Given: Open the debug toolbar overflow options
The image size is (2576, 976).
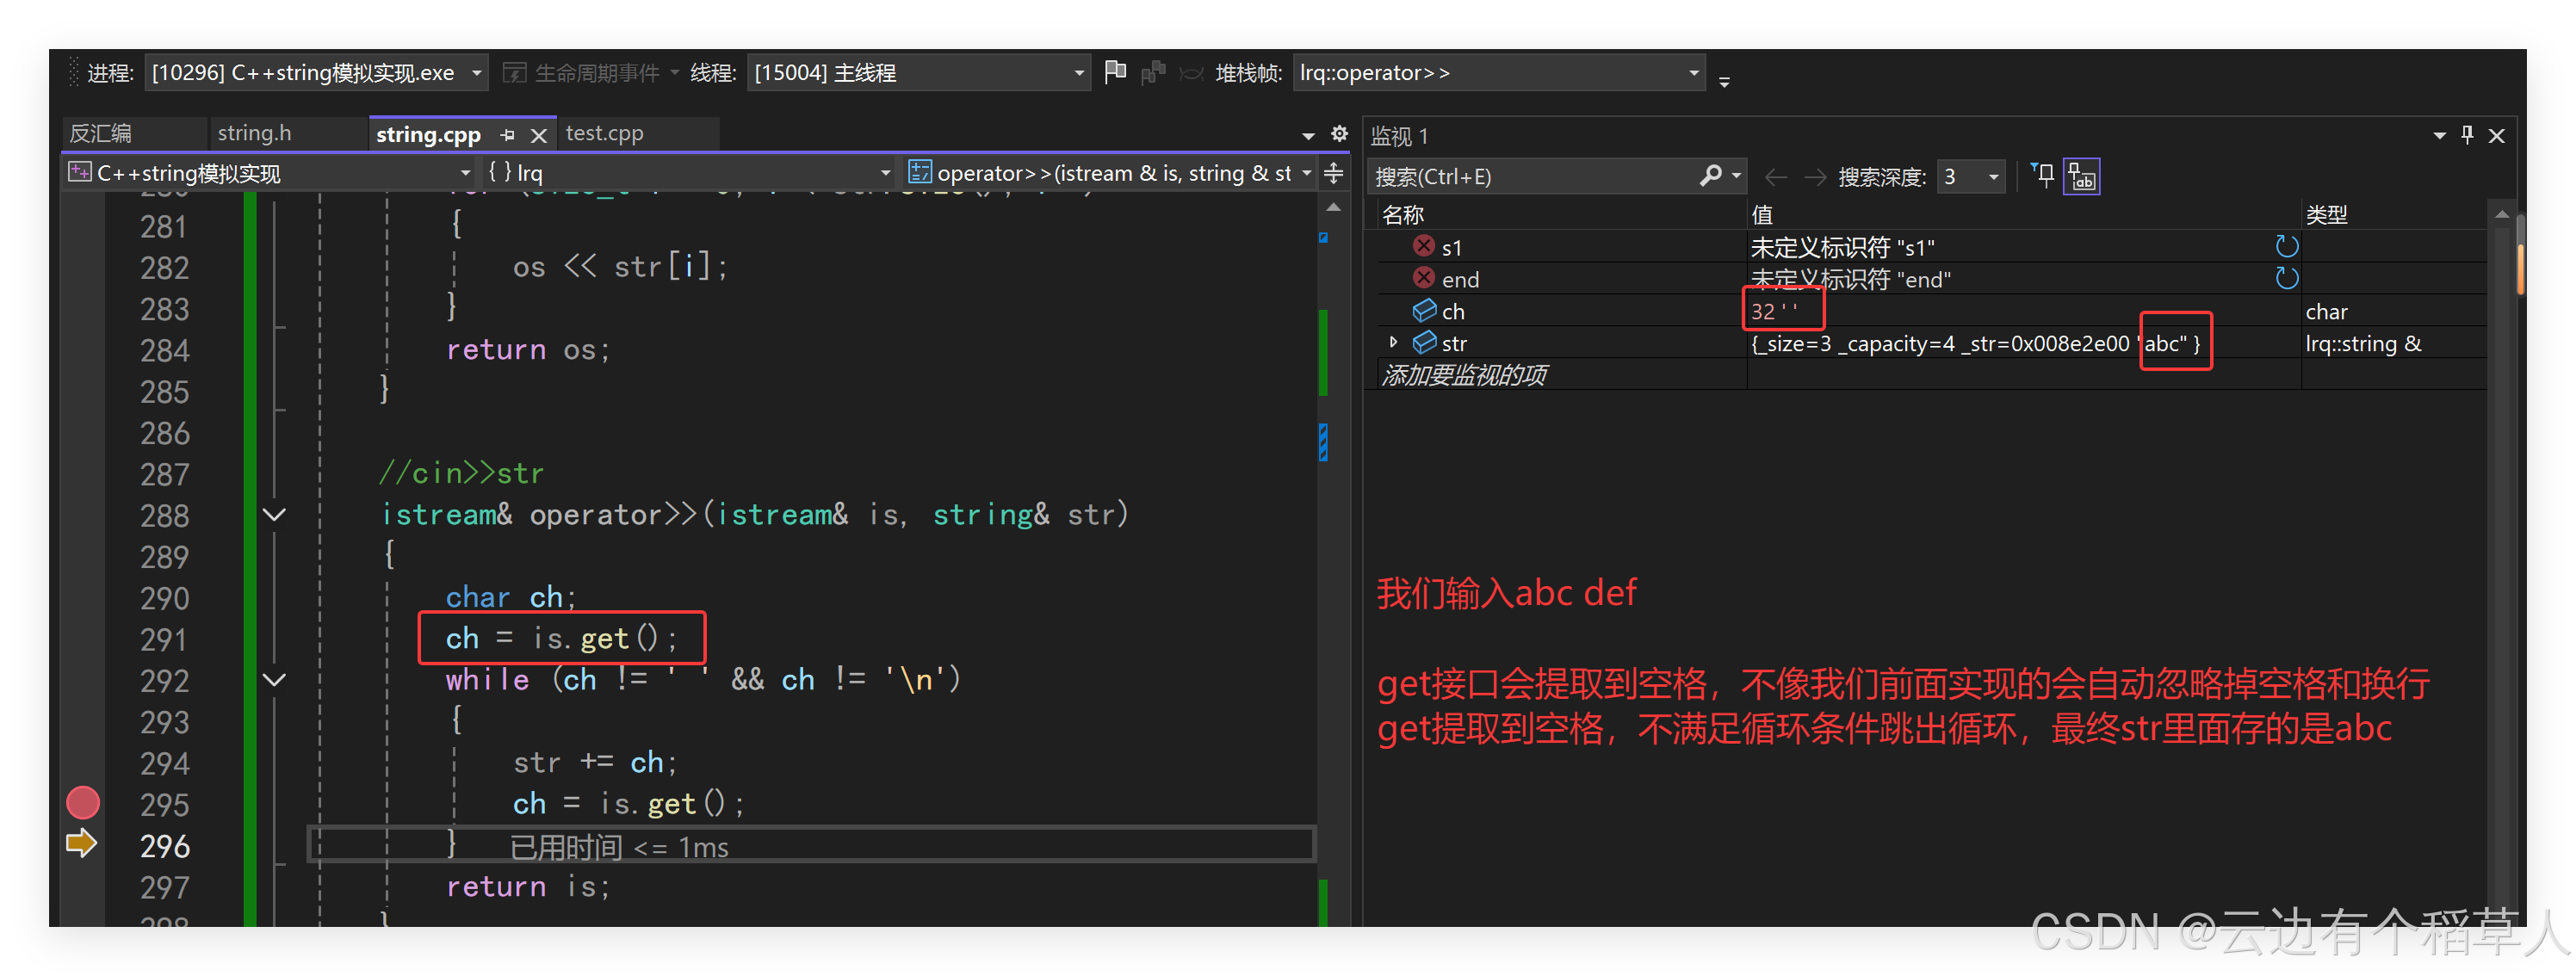Looking at the screenshot, I should click(1724, 81).
